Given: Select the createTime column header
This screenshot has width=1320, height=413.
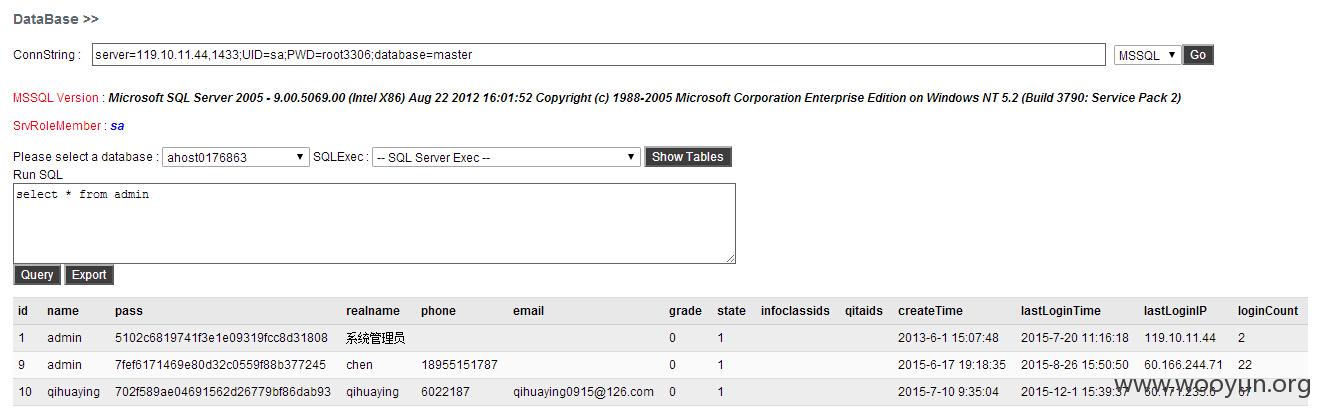Looking at the screenshot, I should [x=930, y=311].
